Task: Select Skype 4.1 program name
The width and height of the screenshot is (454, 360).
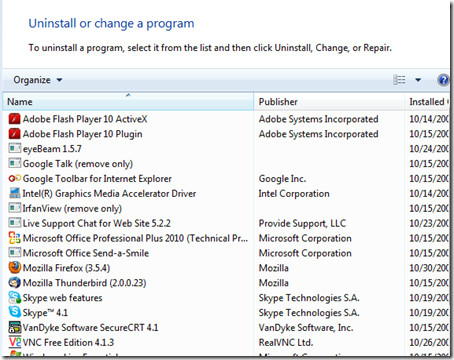Action: point(45,312)
